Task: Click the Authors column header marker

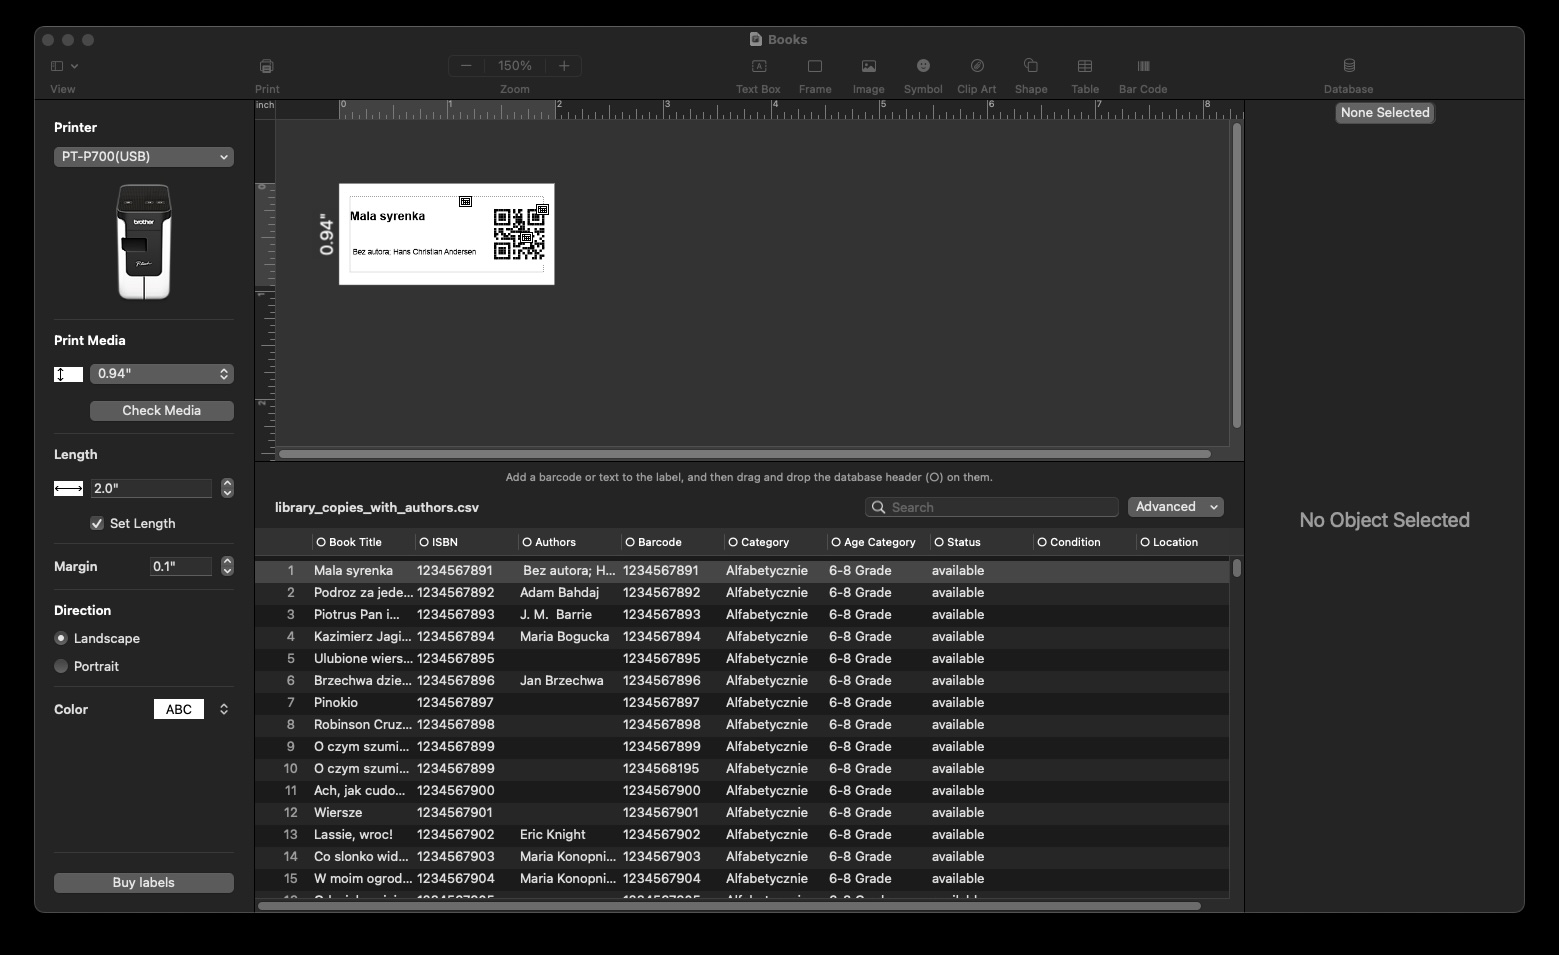Action: (x=527, y=542)
